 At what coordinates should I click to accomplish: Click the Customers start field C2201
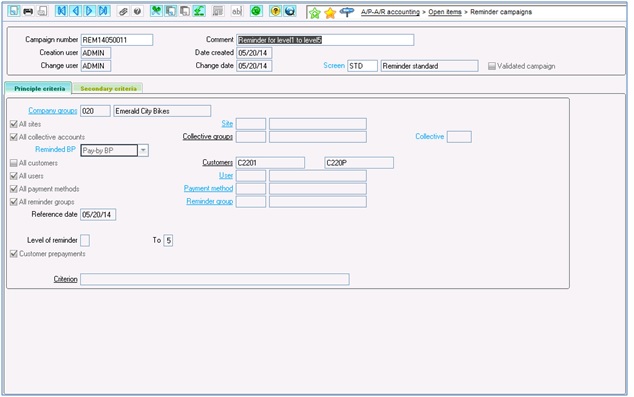[271, 163]
